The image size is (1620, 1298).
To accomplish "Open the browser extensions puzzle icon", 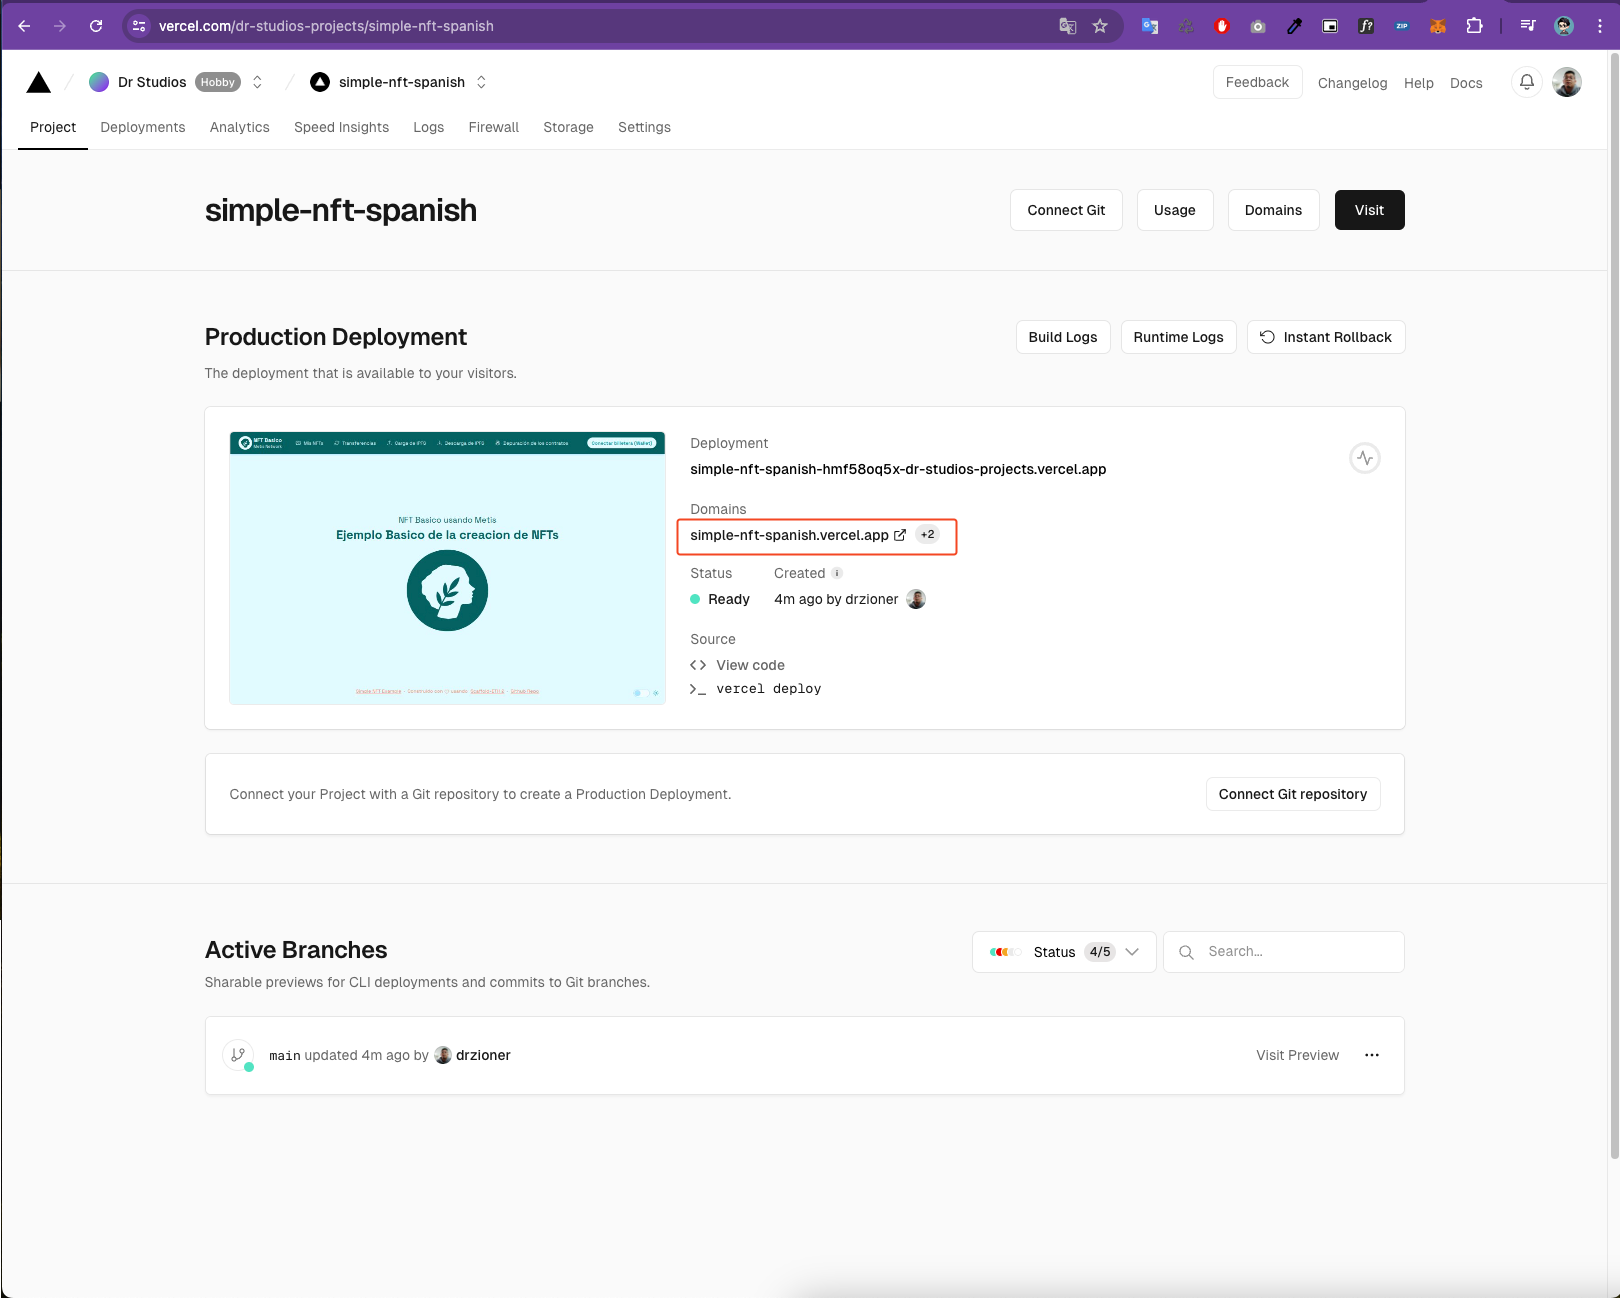I will 1474,26.
